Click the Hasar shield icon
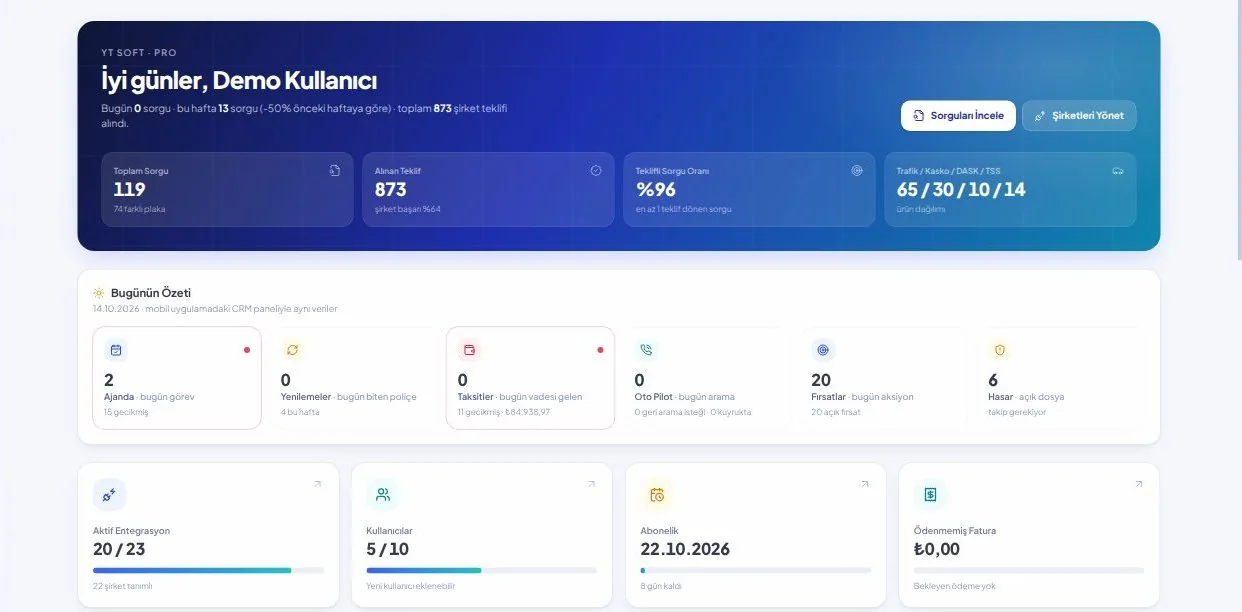The width and height of the screenshot is (1242, 612). [x=999, y=350]
